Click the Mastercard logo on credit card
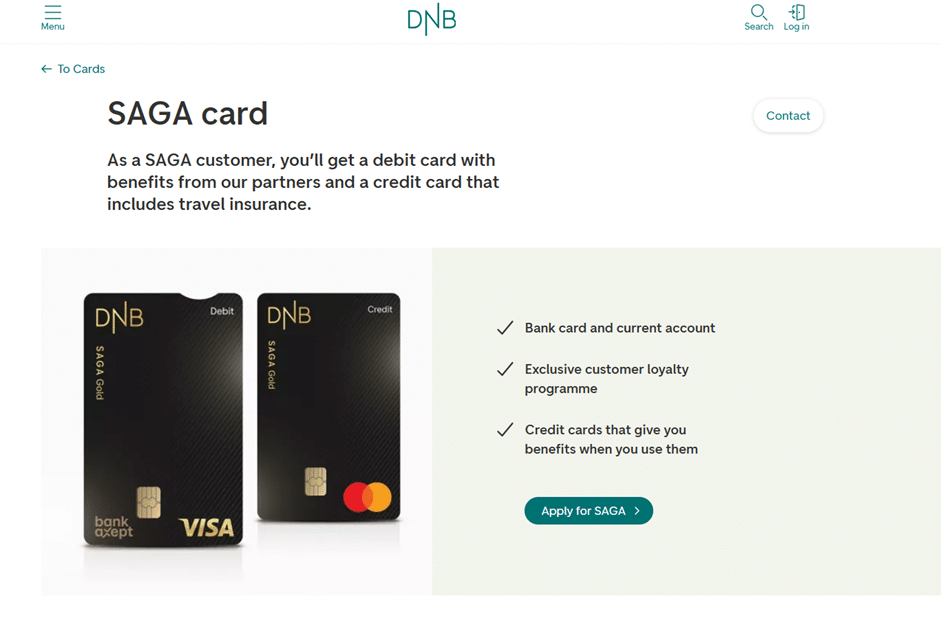The width and height of the screenshot is (941, 625). pyautogui.click(x=367, y=497)
